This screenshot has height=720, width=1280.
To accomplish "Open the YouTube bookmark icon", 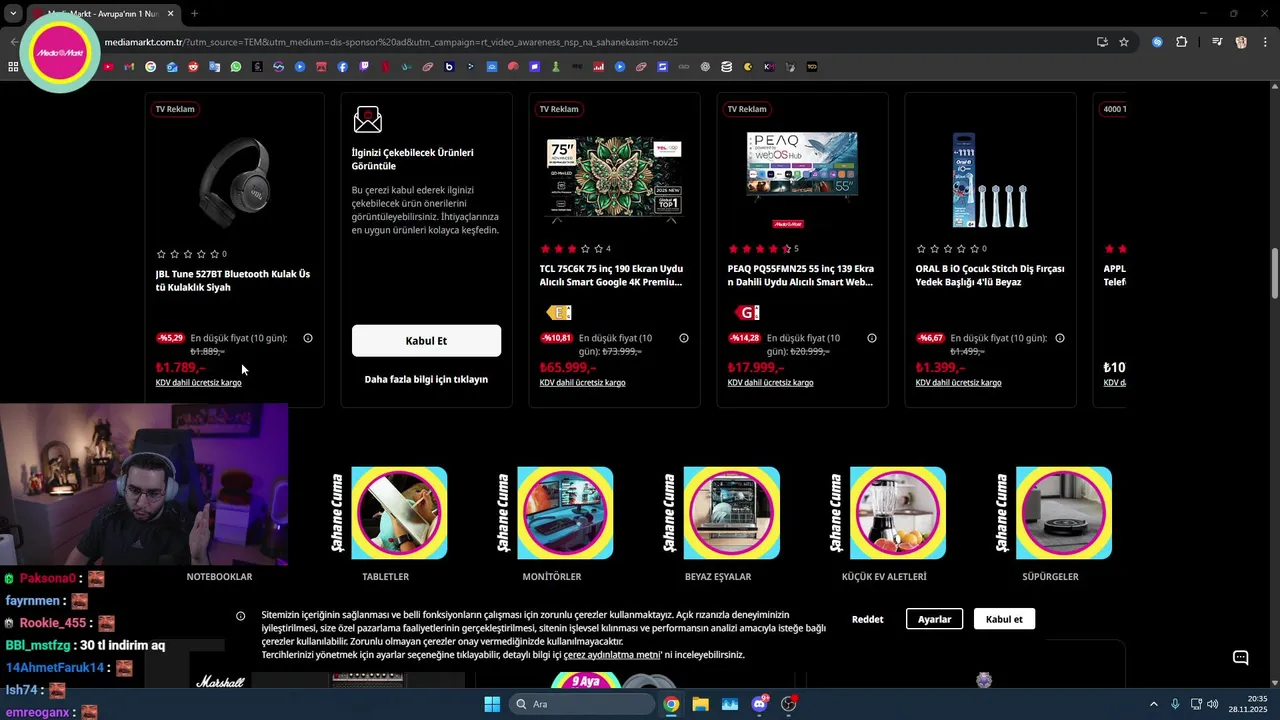I will 108,67.
